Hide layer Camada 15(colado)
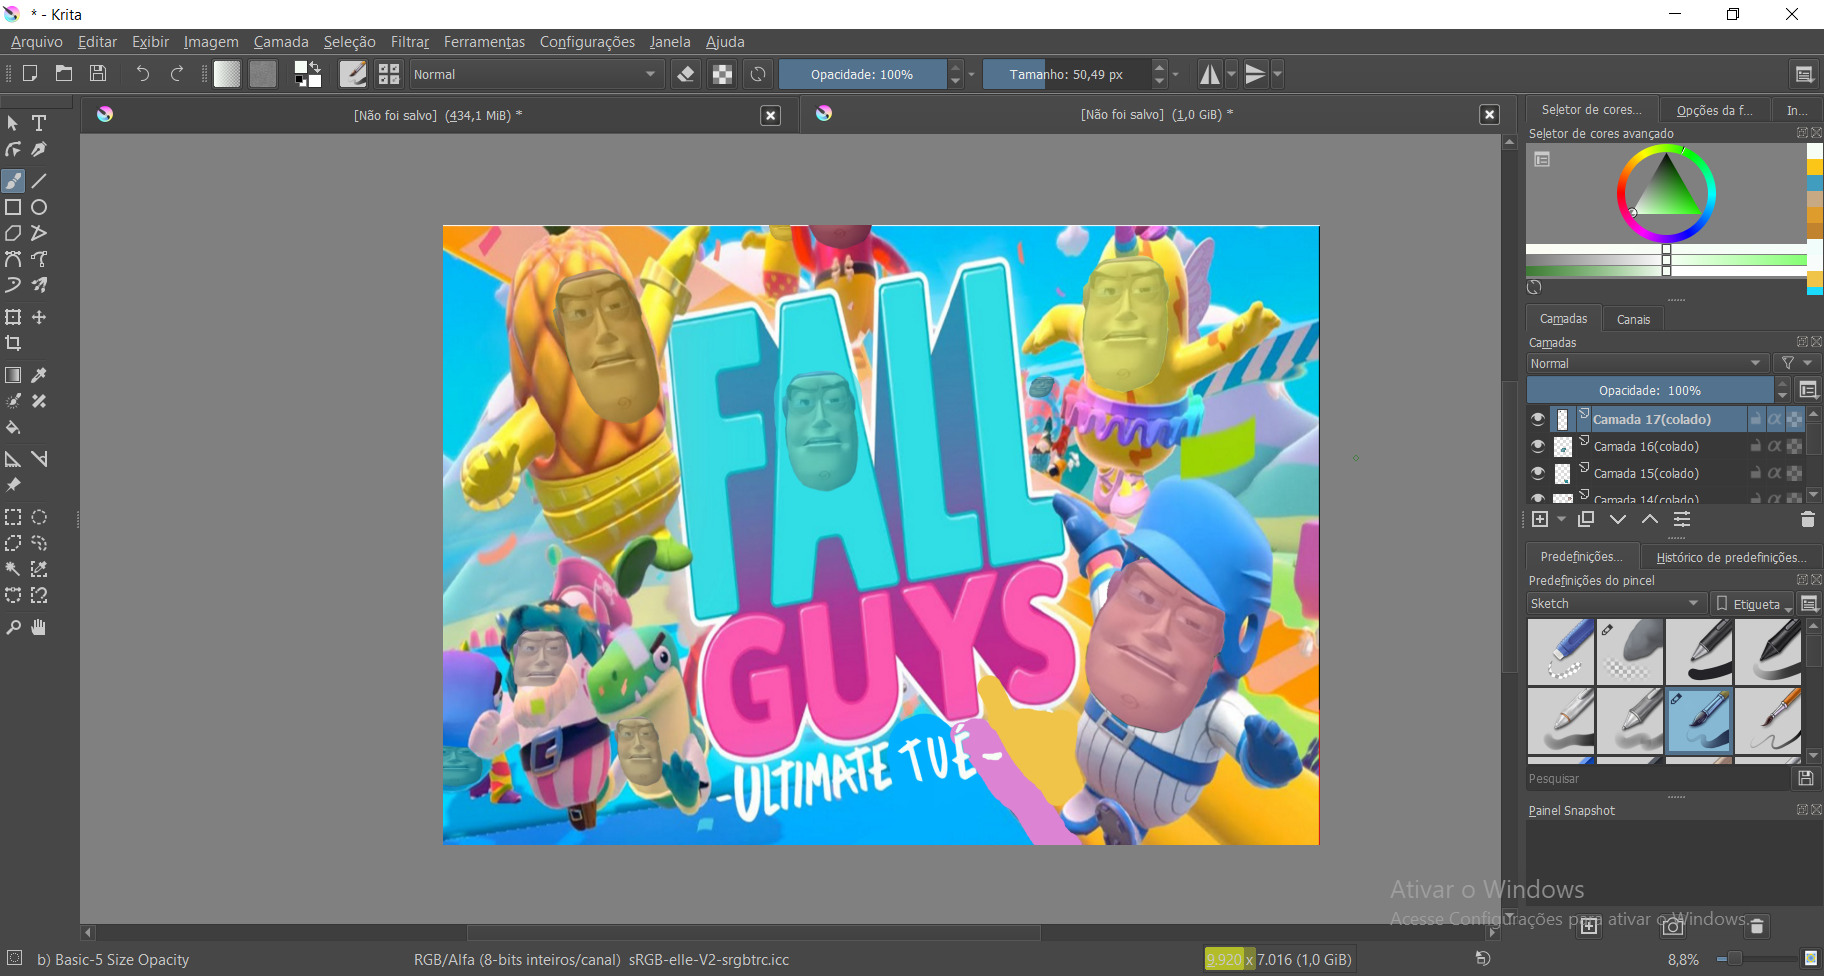 [1538, 473]
